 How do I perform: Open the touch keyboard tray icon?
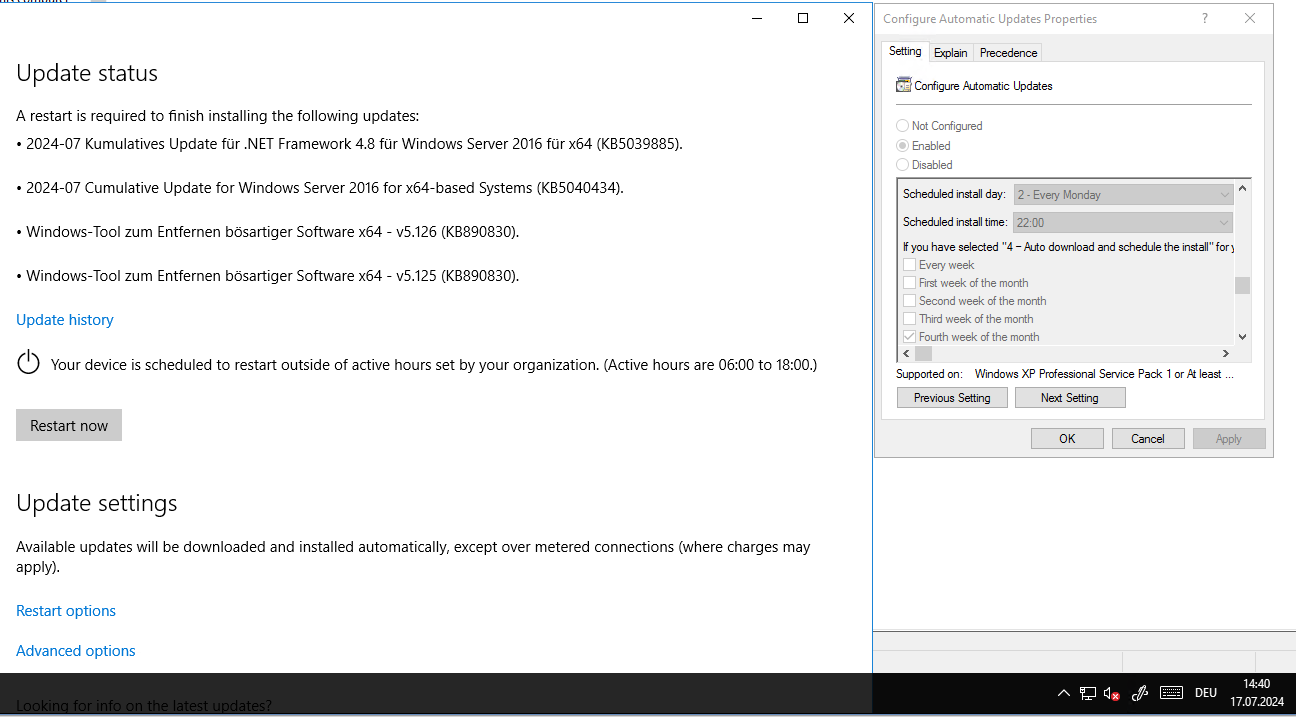tap(1171, 693)
